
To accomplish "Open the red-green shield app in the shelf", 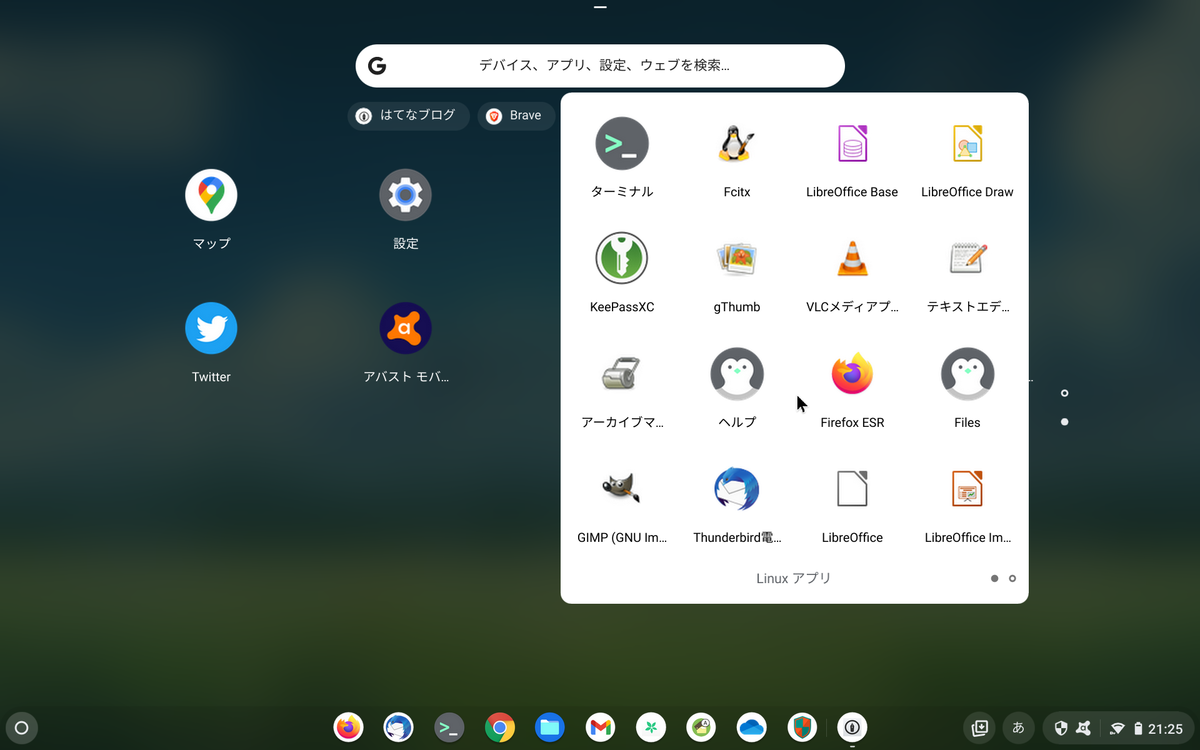I will [x=802, y=728].
